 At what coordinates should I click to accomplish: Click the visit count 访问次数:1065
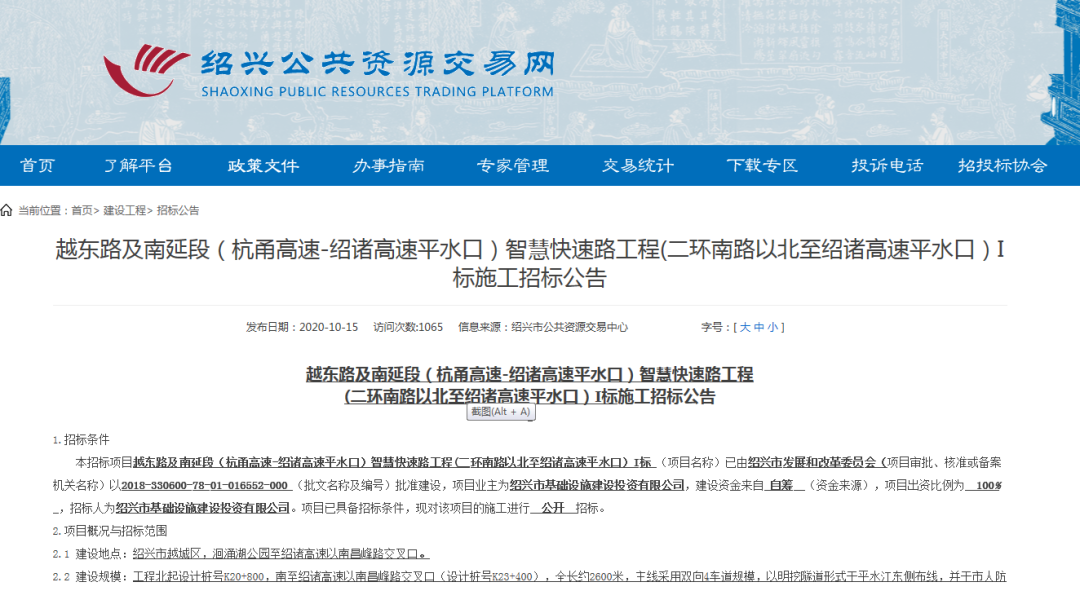(408, 327)
